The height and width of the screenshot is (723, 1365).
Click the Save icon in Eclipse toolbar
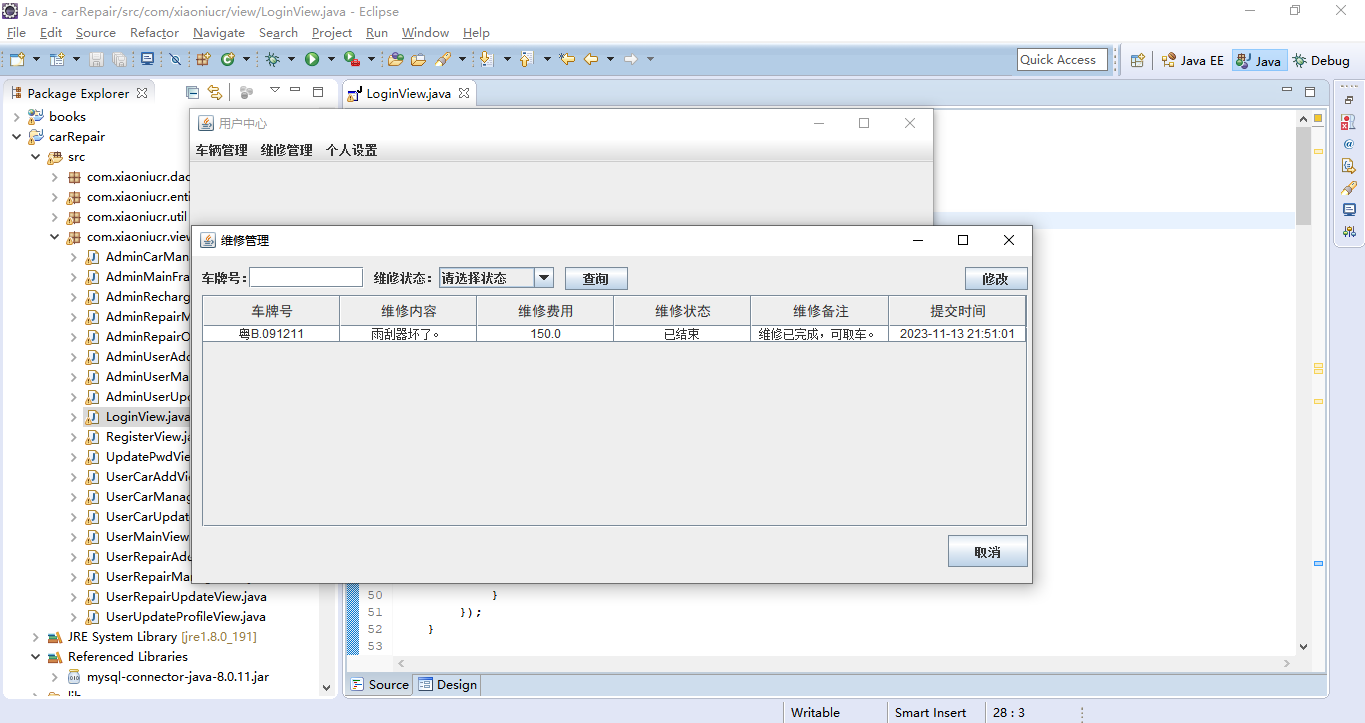tap(97, 59)
